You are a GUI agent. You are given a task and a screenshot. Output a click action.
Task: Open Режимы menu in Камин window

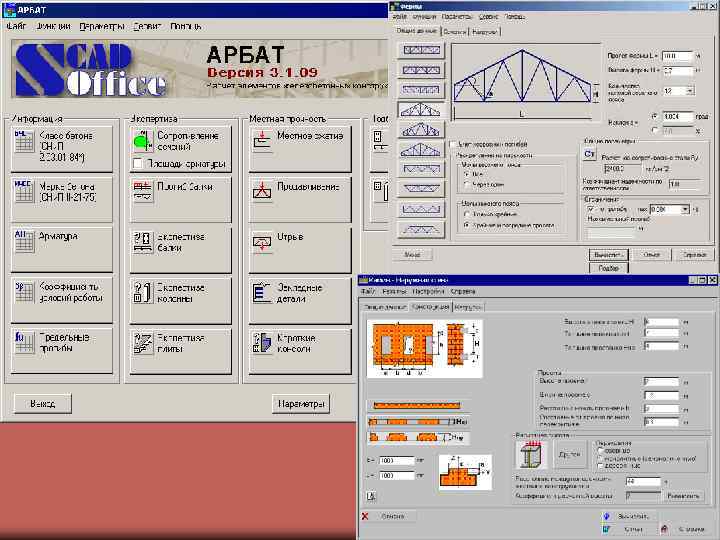pos(394,292)
